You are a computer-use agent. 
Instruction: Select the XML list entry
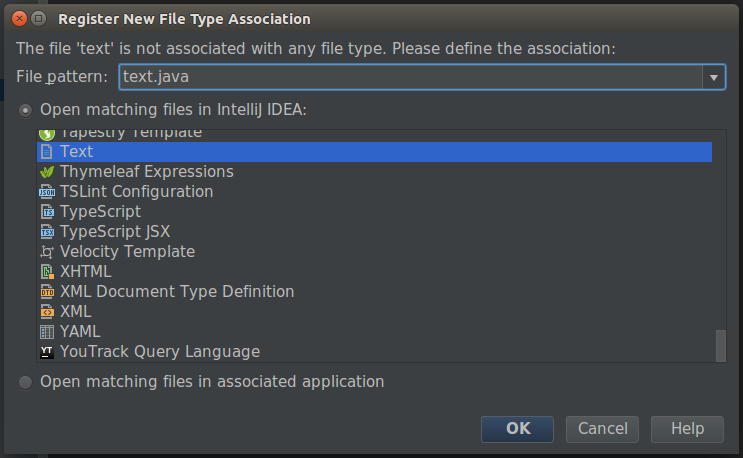pyautogui.click(x=75, y=312)
